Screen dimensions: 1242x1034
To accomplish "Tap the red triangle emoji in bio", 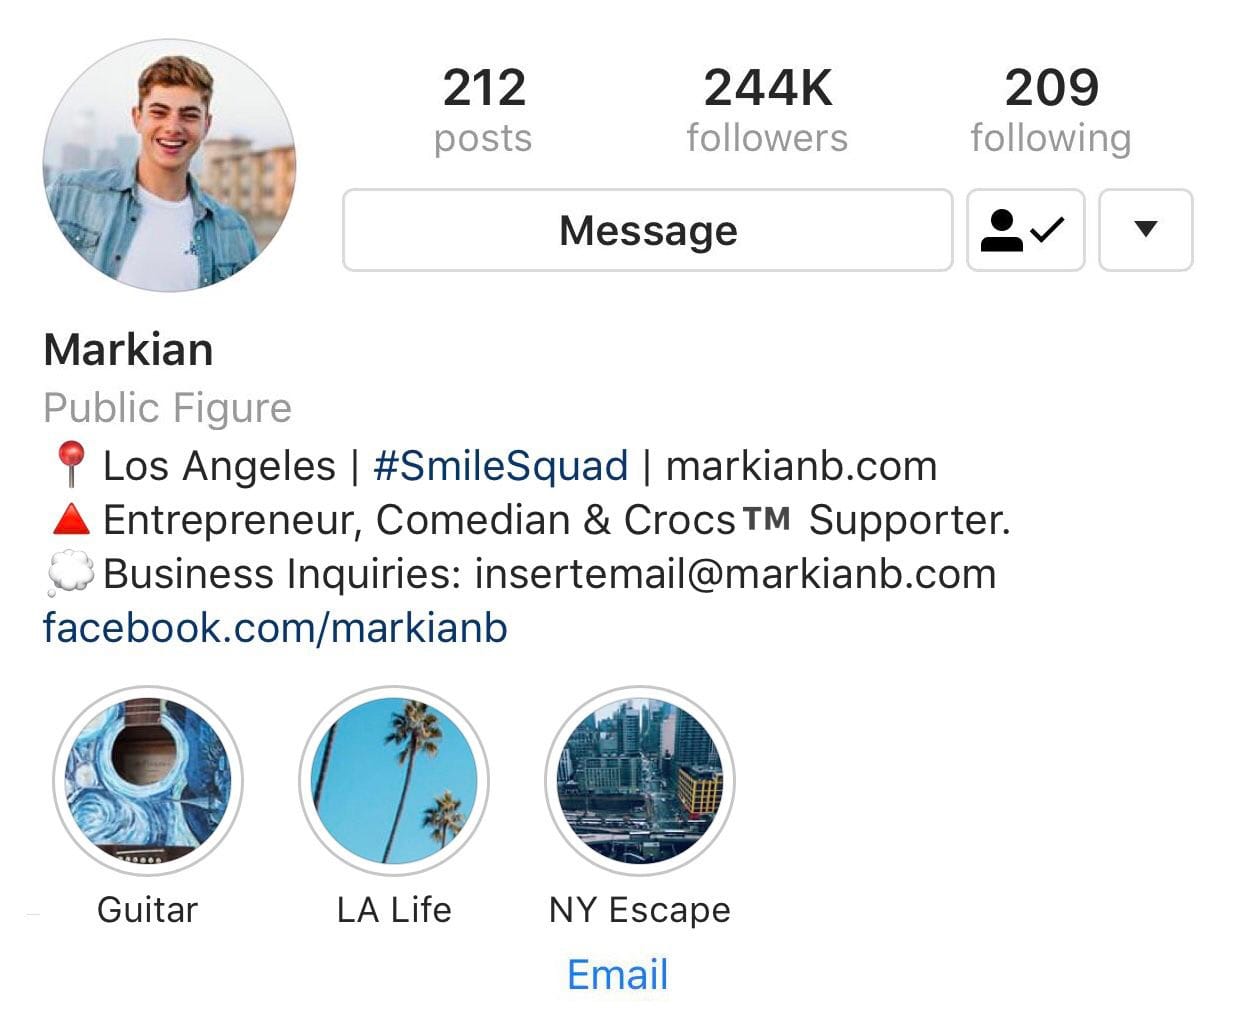I will [70, 519].
